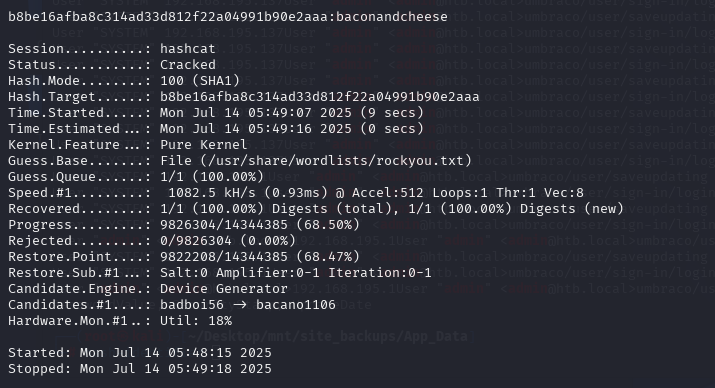715x388 pixels.
Task: Click the Recovered digests line
Action: click(x=316, y=209)
